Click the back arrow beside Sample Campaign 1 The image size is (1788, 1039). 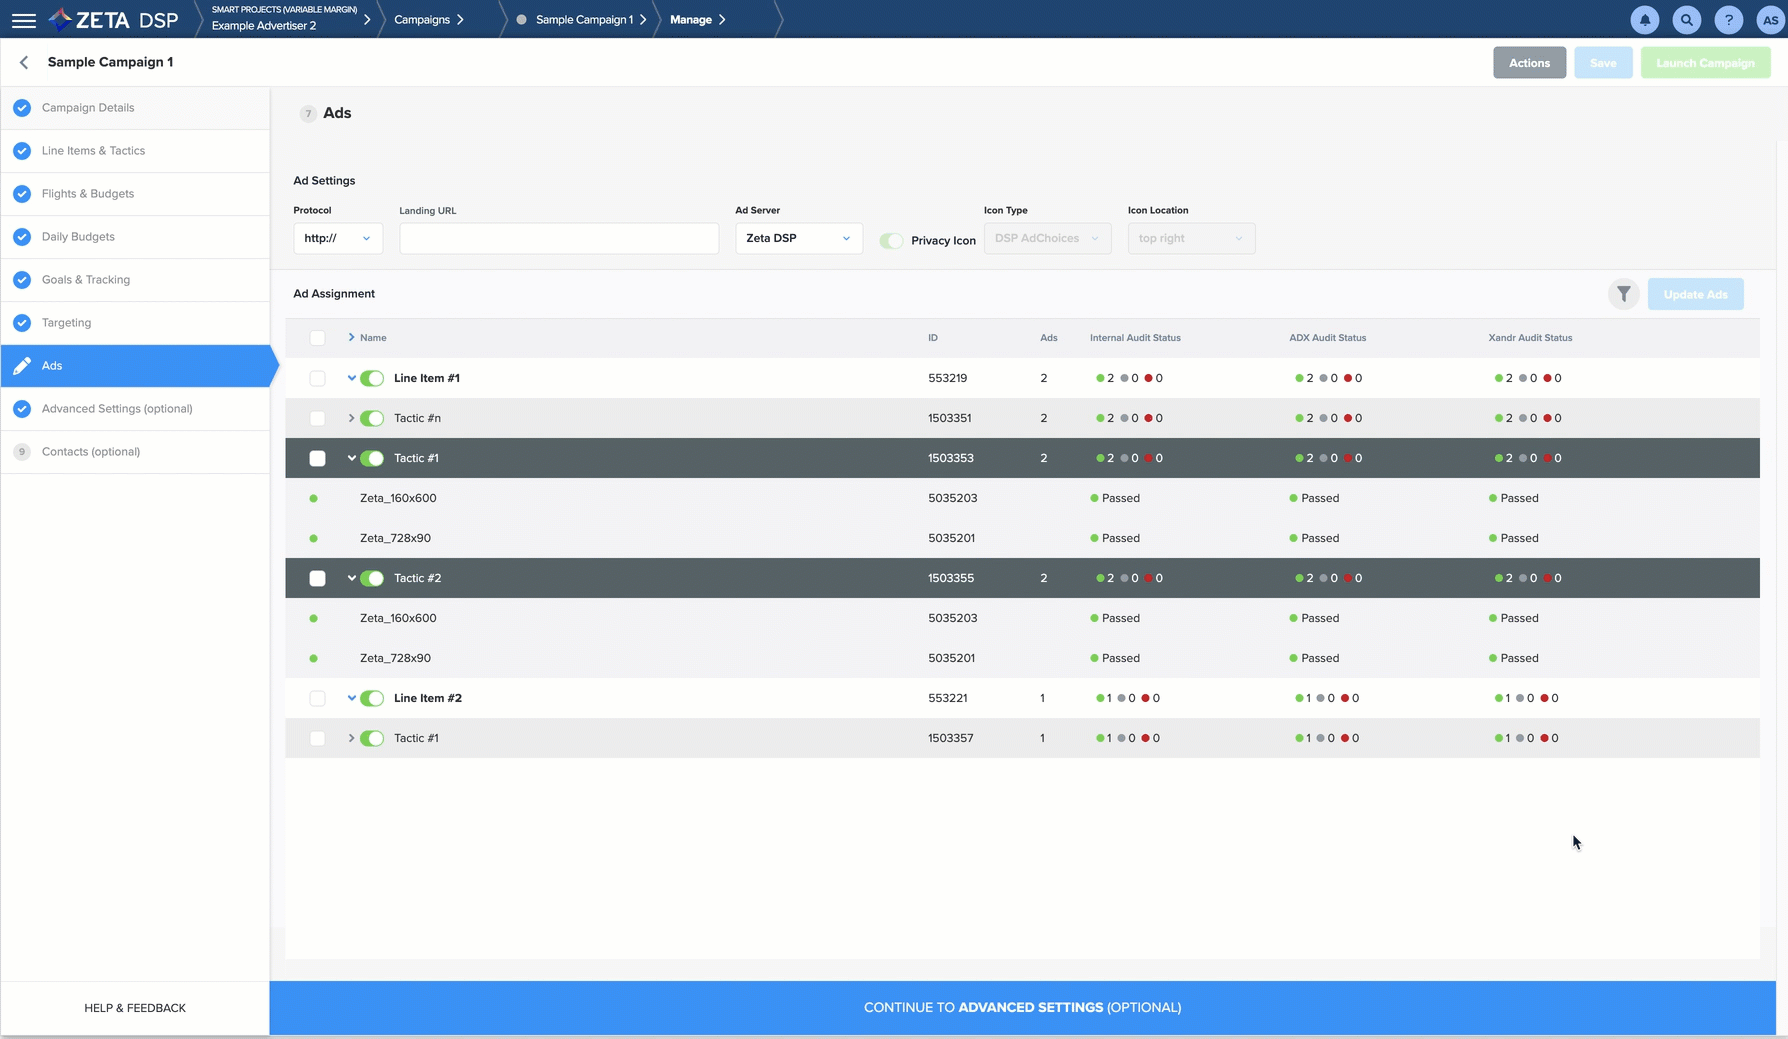coord(24,62)
